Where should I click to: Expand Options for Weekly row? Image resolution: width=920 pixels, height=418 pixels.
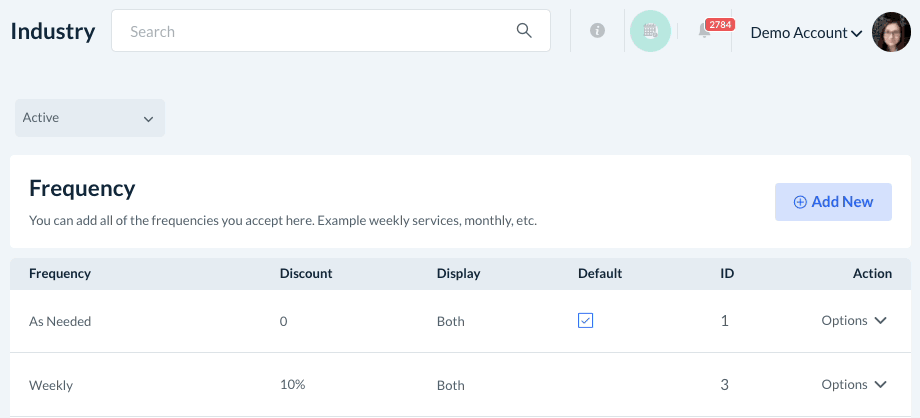854,384
